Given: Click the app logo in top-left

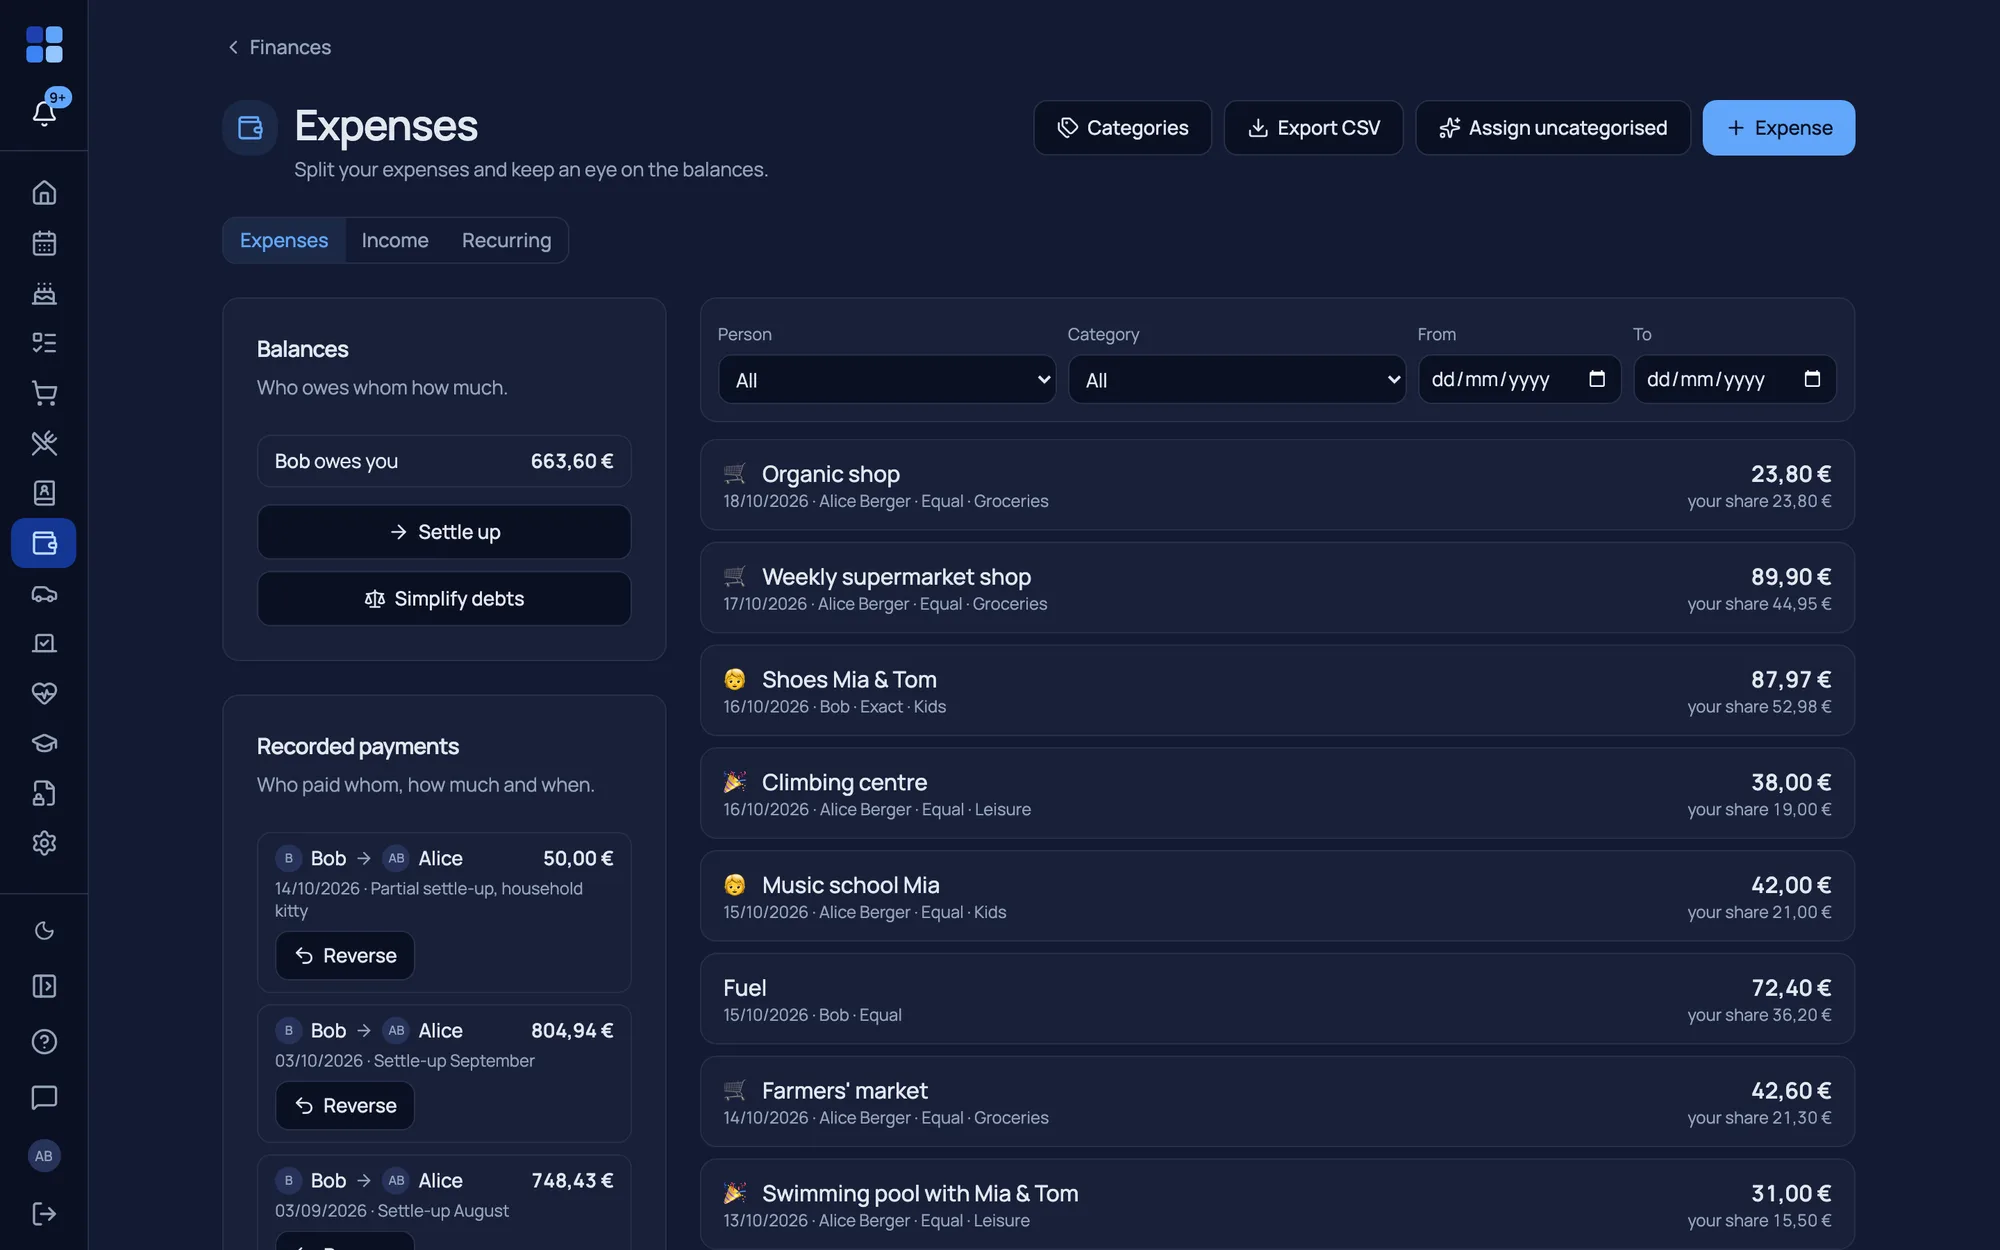Looking at the screenshot, I should 44,45.
